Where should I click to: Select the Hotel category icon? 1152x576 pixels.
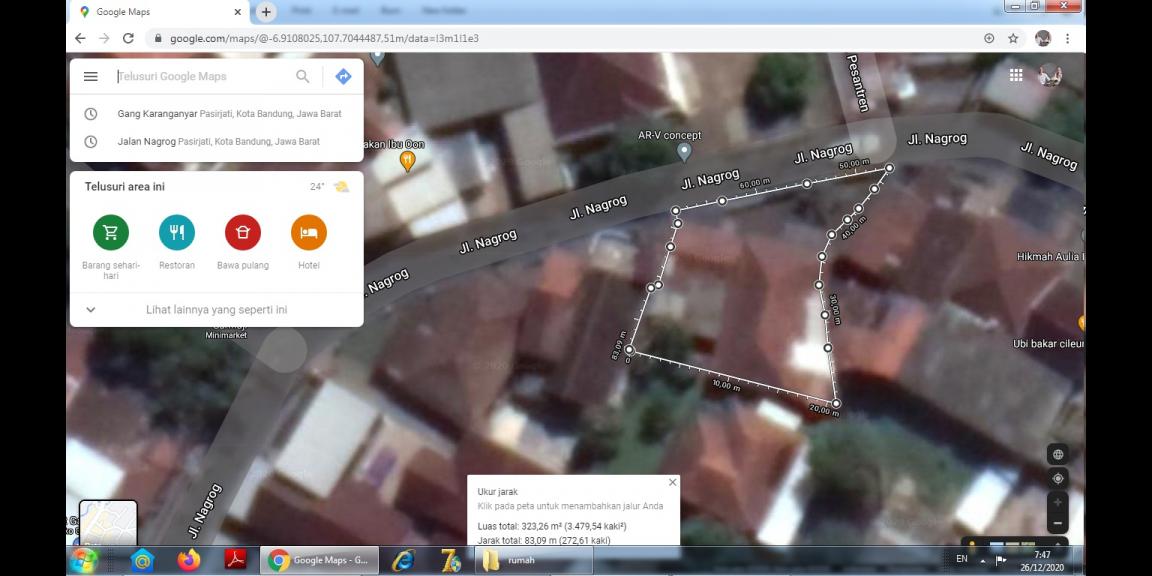(308, 233)
